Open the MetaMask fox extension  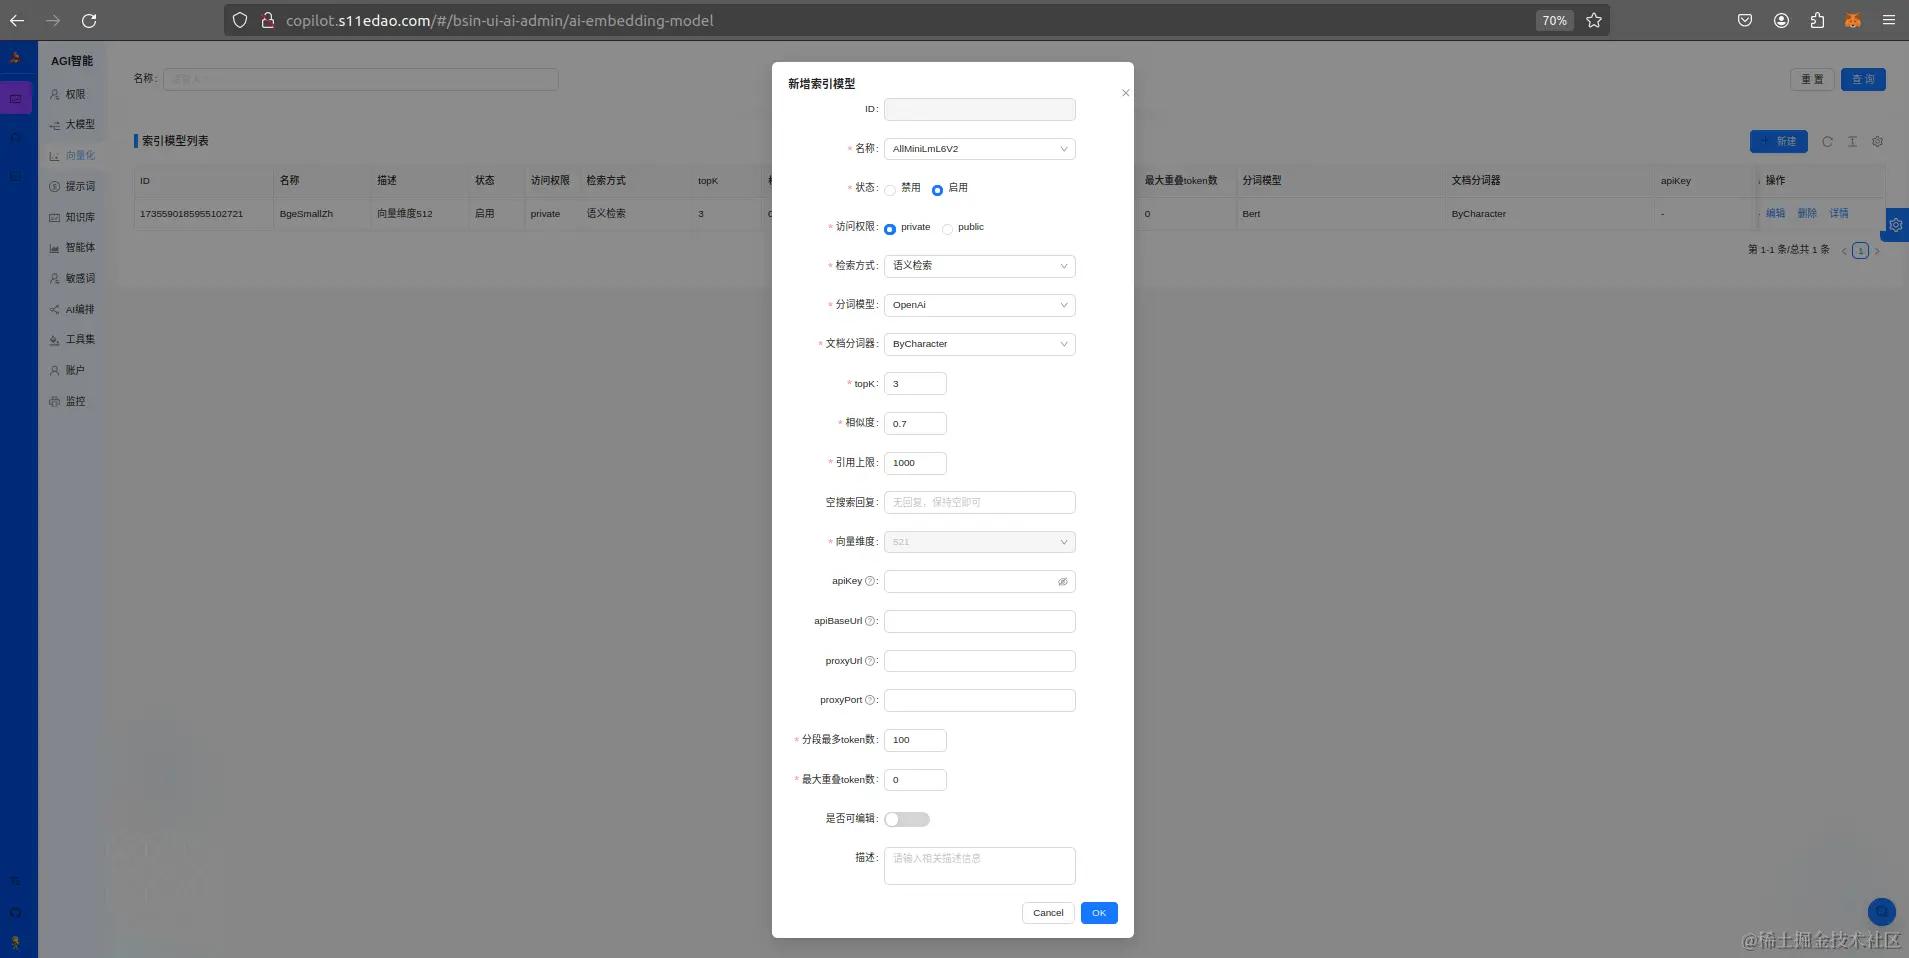tap(1853, 20)
